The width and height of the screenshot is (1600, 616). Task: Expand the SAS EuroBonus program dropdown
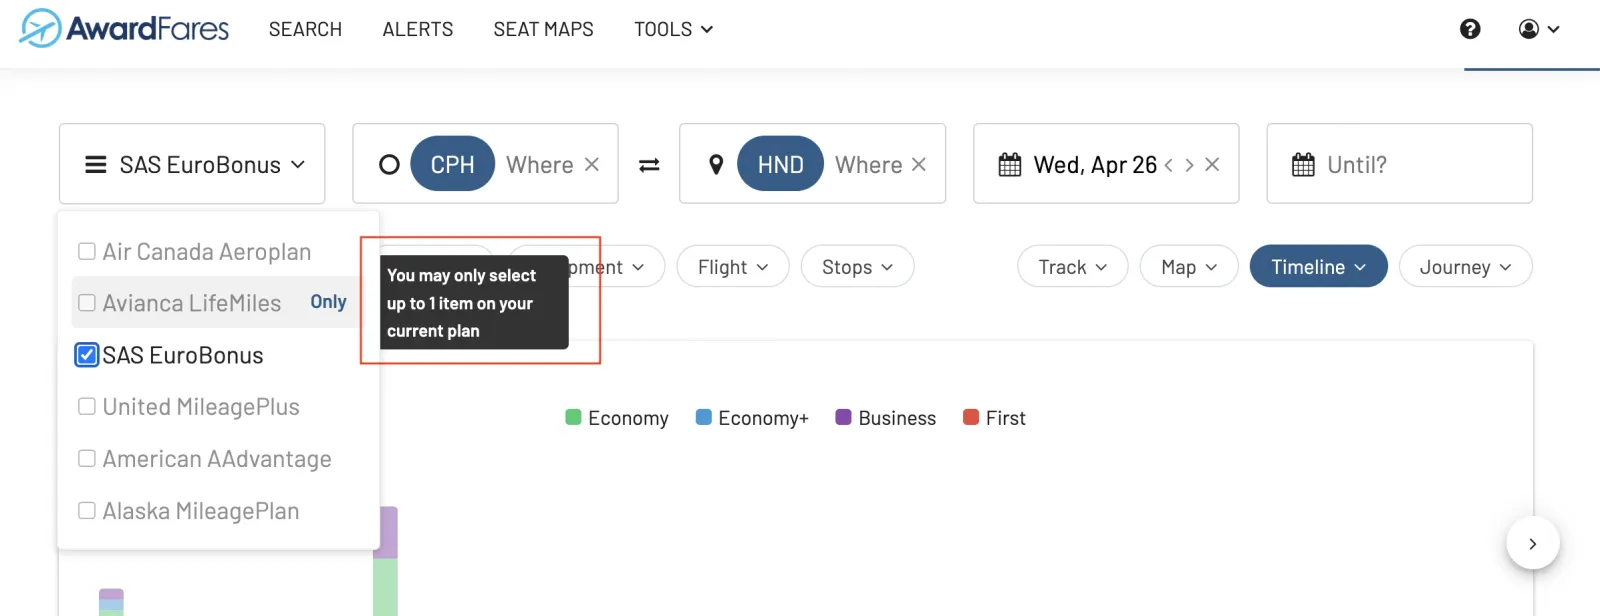pos(192,164)
